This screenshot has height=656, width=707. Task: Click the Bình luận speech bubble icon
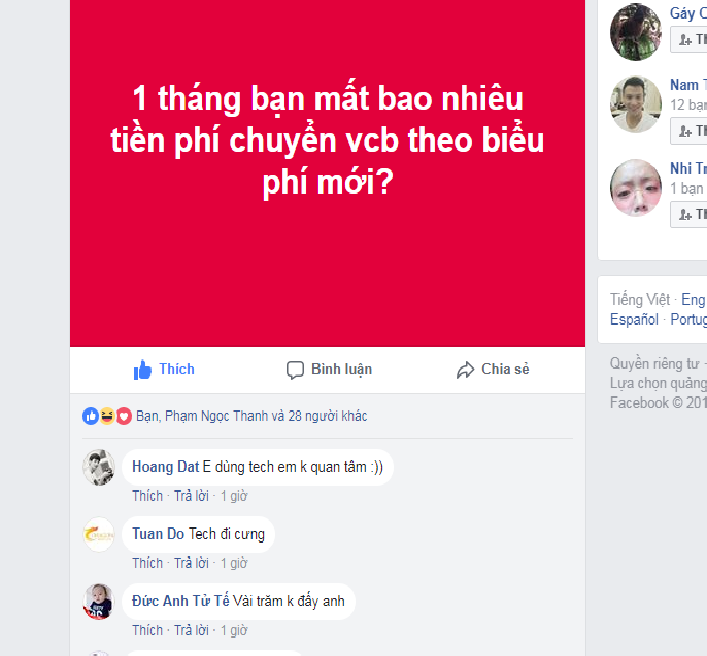(x=295, y=370)
